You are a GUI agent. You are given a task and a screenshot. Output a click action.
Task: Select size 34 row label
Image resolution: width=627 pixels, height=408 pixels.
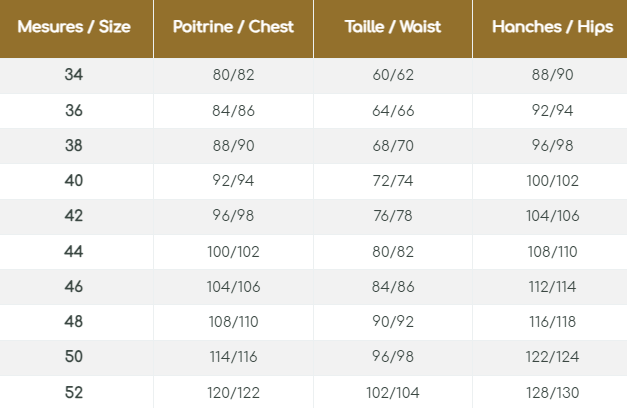[73, 76]
